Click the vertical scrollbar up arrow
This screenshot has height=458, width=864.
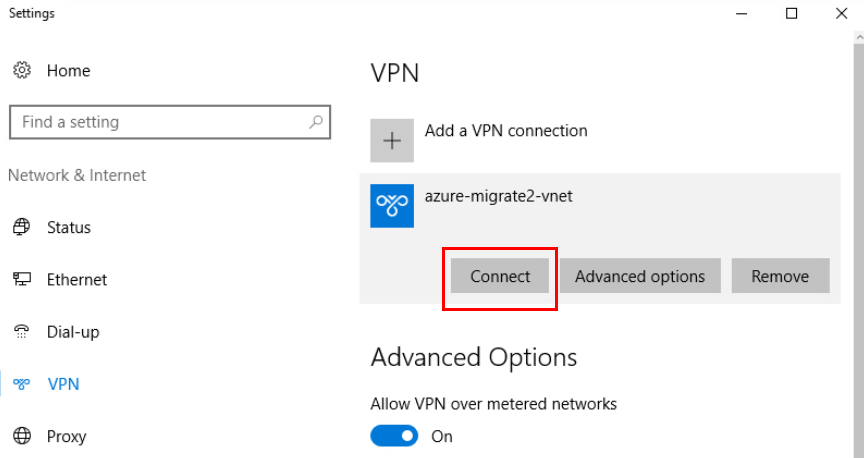tap(859, 37)
